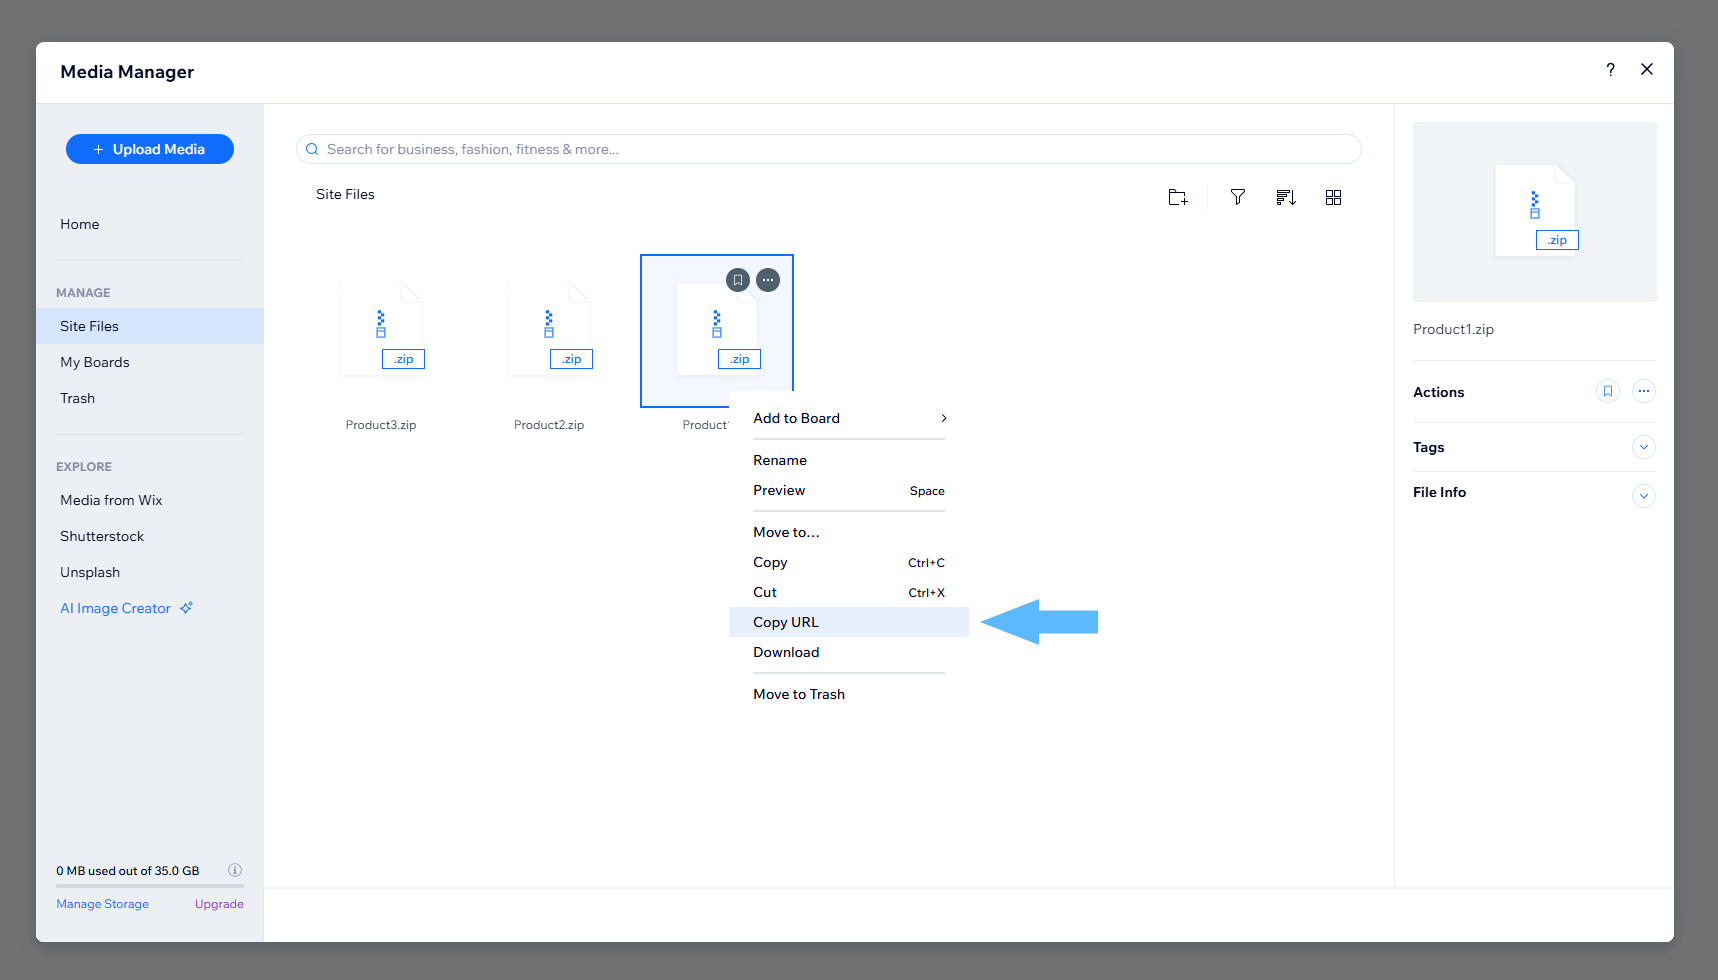Image resolution: width=1718 pixels, height=980 pixels.
Task: Click the Site Files breadcrumb label
Action: [345, 194]
